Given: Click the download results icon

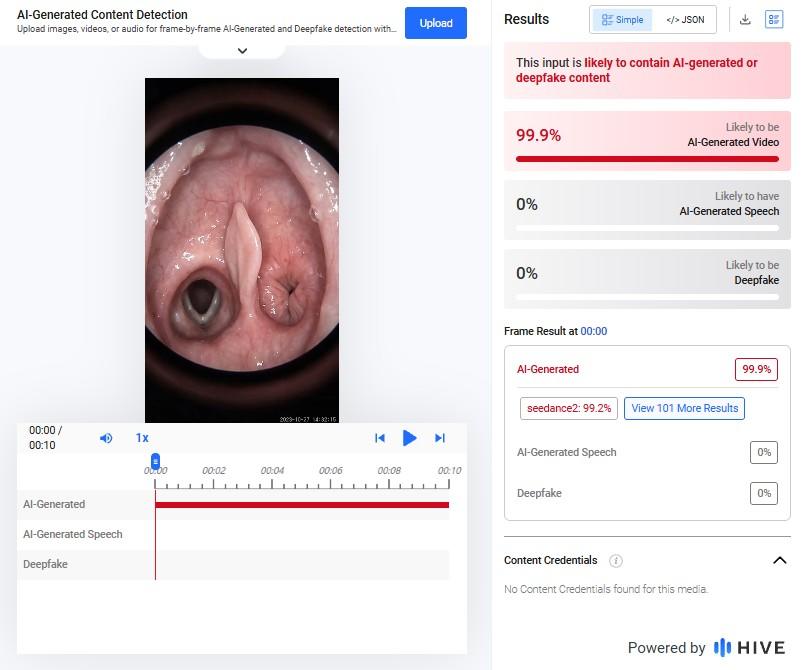Looking at the screenshot, I should click(745, 20).
